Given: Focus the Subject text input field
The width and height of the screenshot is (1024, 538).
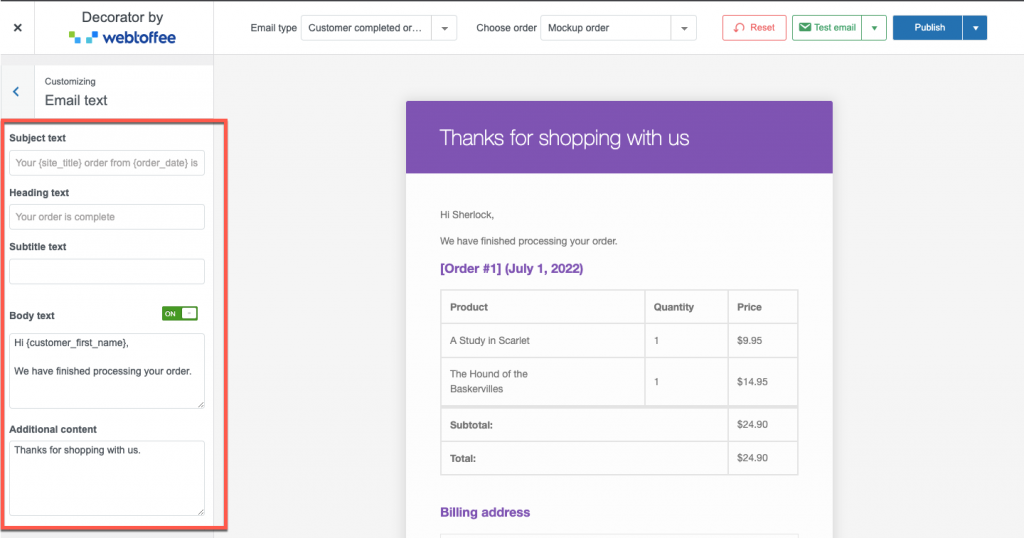Looking at the screenshot, I should (x=107, y=163).
